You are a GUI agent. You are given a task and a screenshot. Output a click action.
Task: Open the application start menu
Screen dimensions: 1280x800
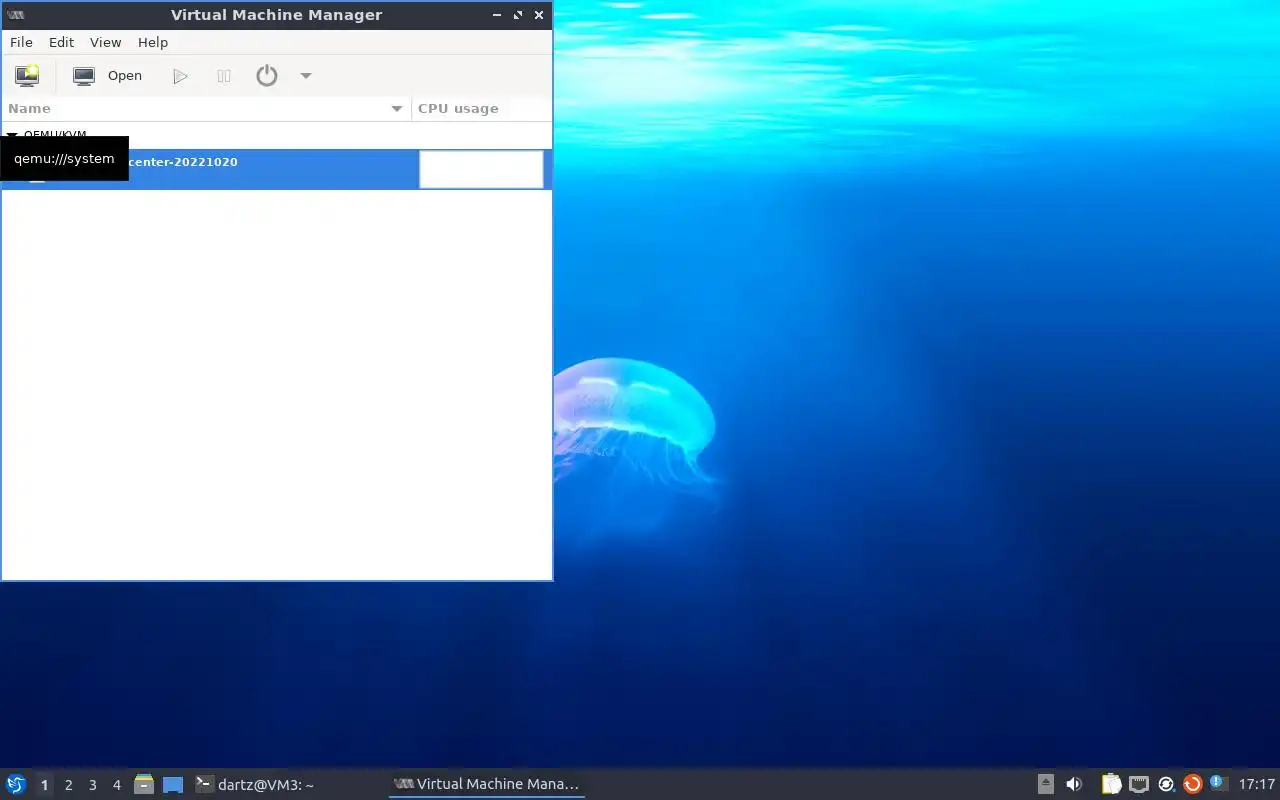[16, 784]
